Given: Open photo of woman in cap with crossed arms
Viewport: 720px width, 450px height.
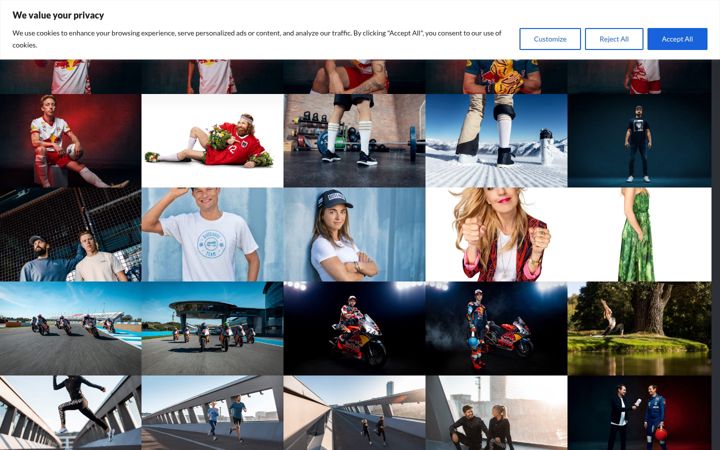Looking at the screenshot, I should (x=354, y=234).
